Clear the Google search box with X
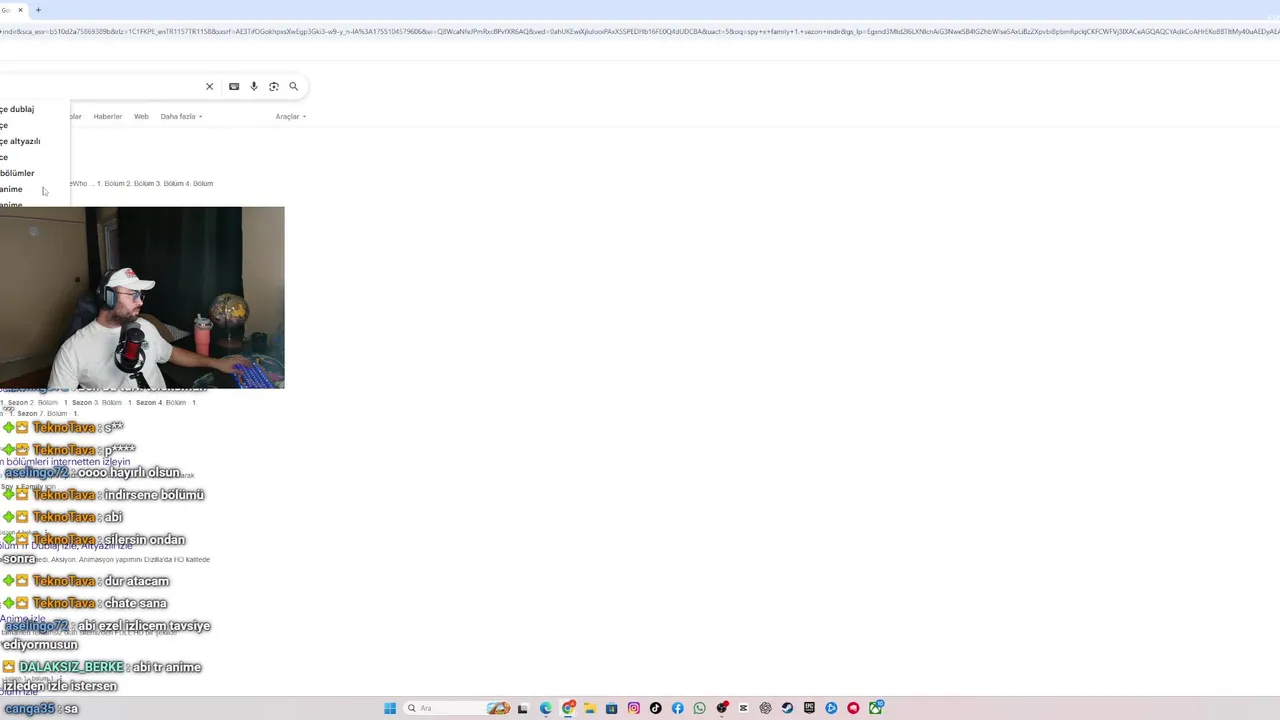 (x=209, y=86)
